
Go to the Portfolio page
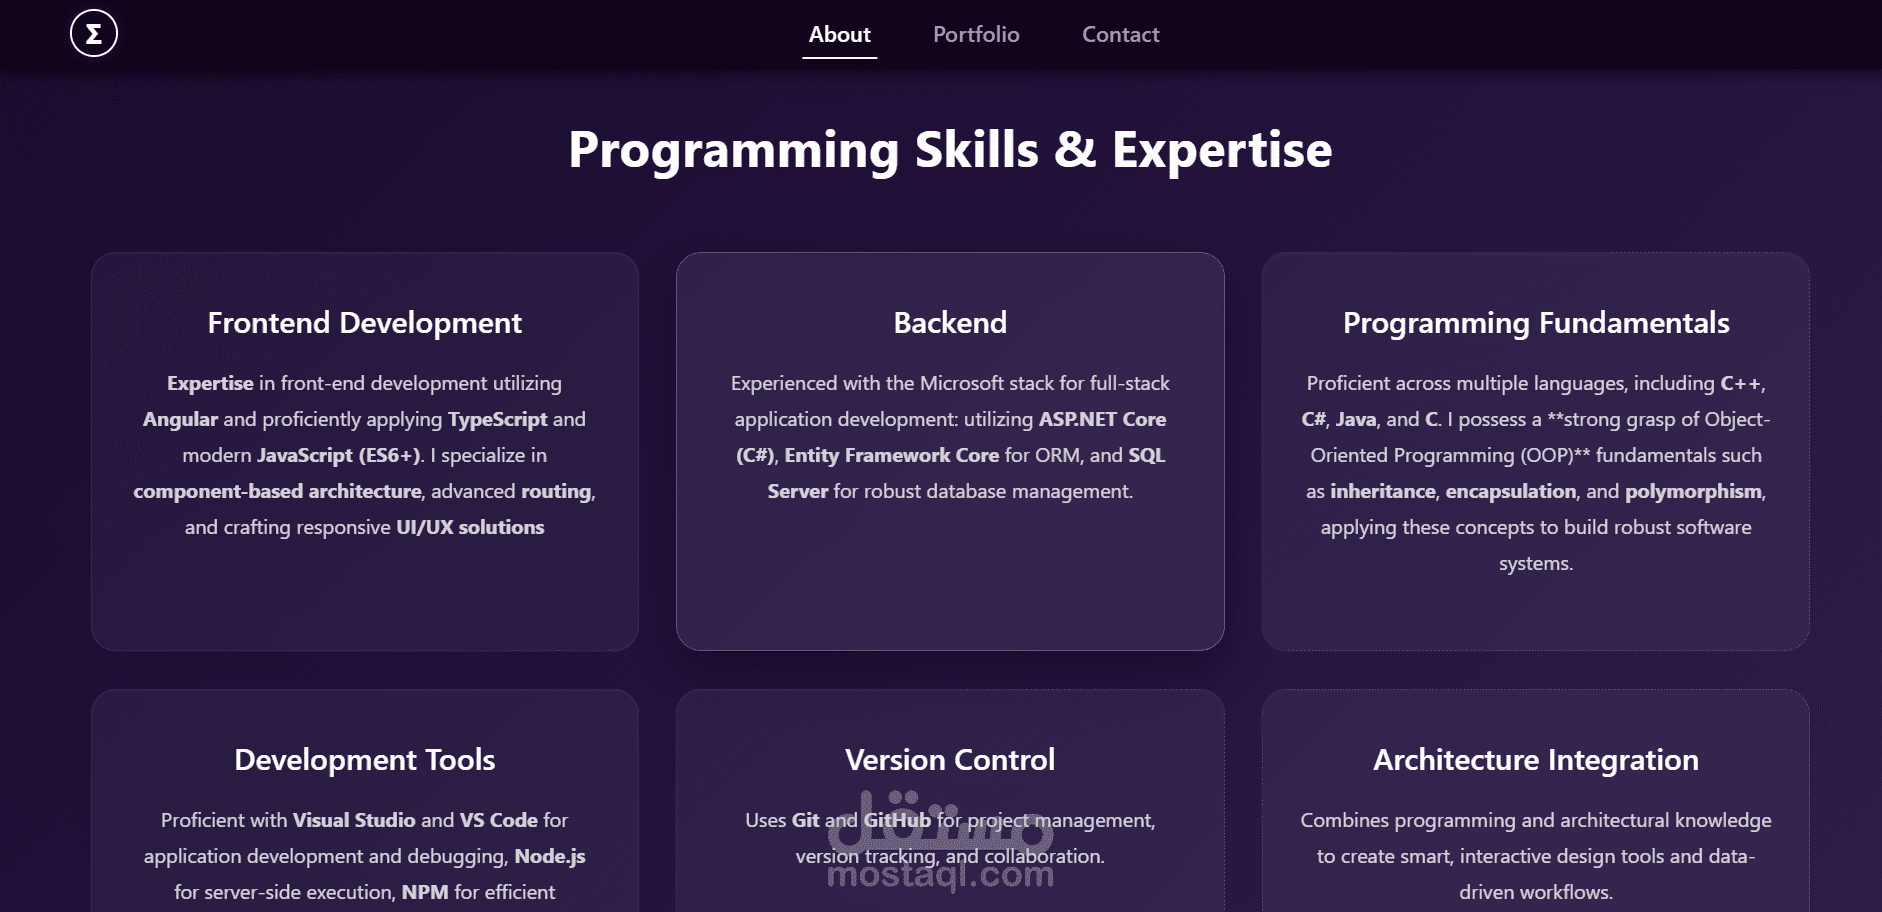click(976, 35)
